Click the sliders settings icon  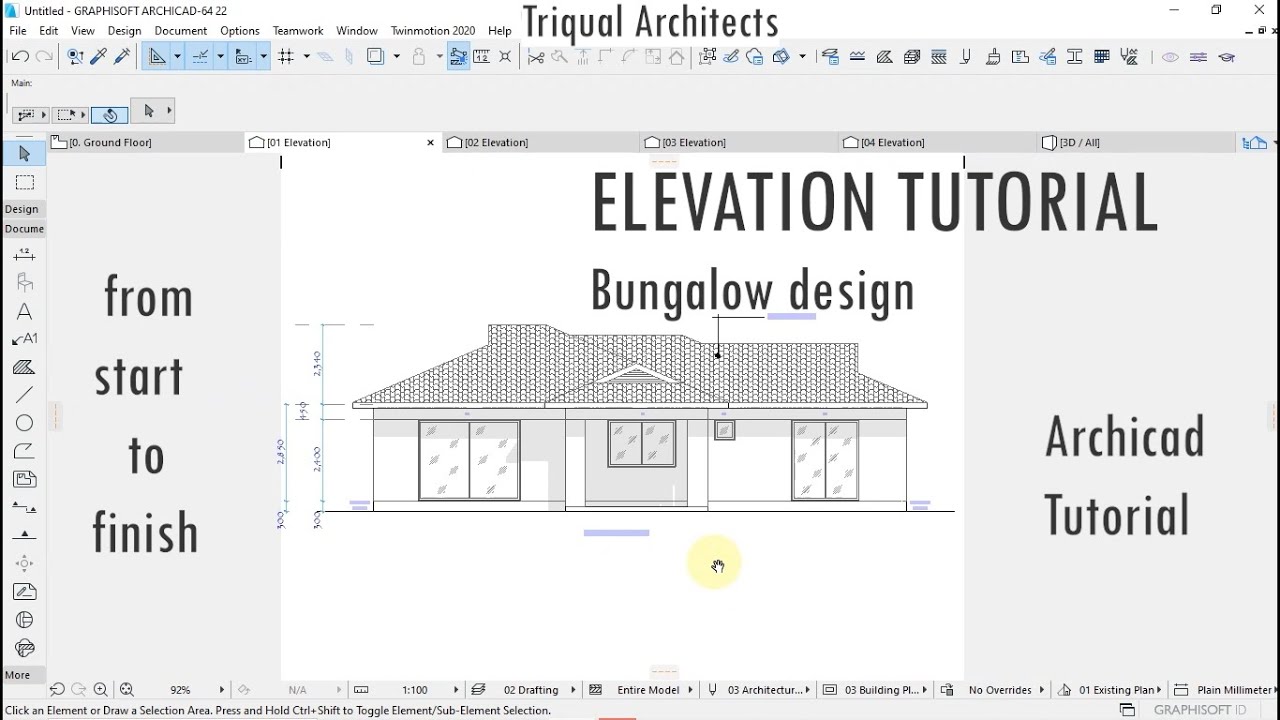[x=1198, y=57]
